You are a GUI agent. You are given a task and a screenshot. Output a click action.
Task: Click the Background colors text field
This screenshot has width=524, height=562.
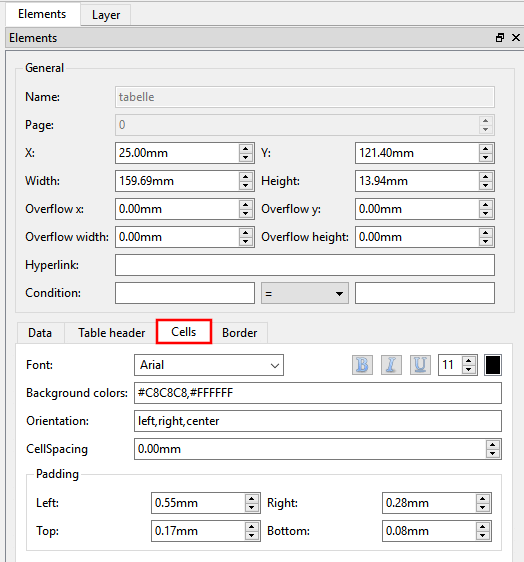coord(318,393)
